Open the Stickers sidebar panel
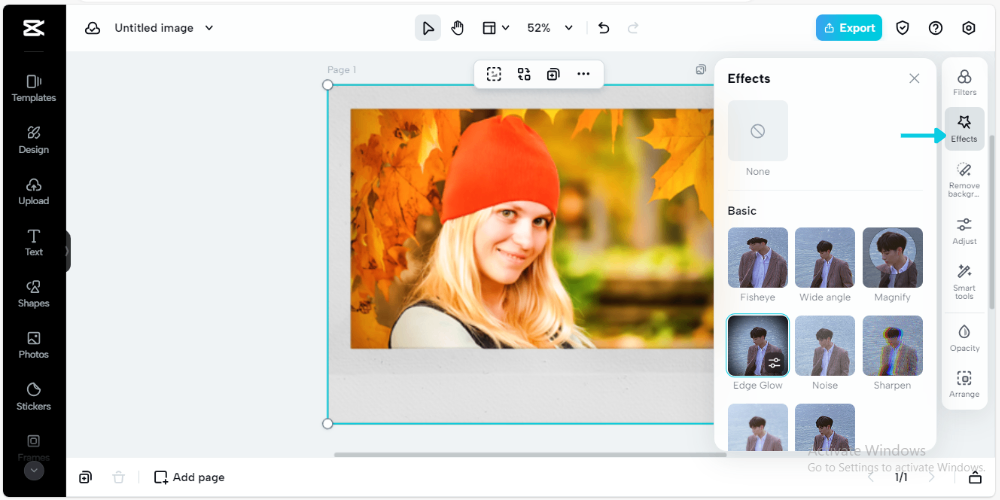This screenshot has width=1000, height=500. point(33,395)
